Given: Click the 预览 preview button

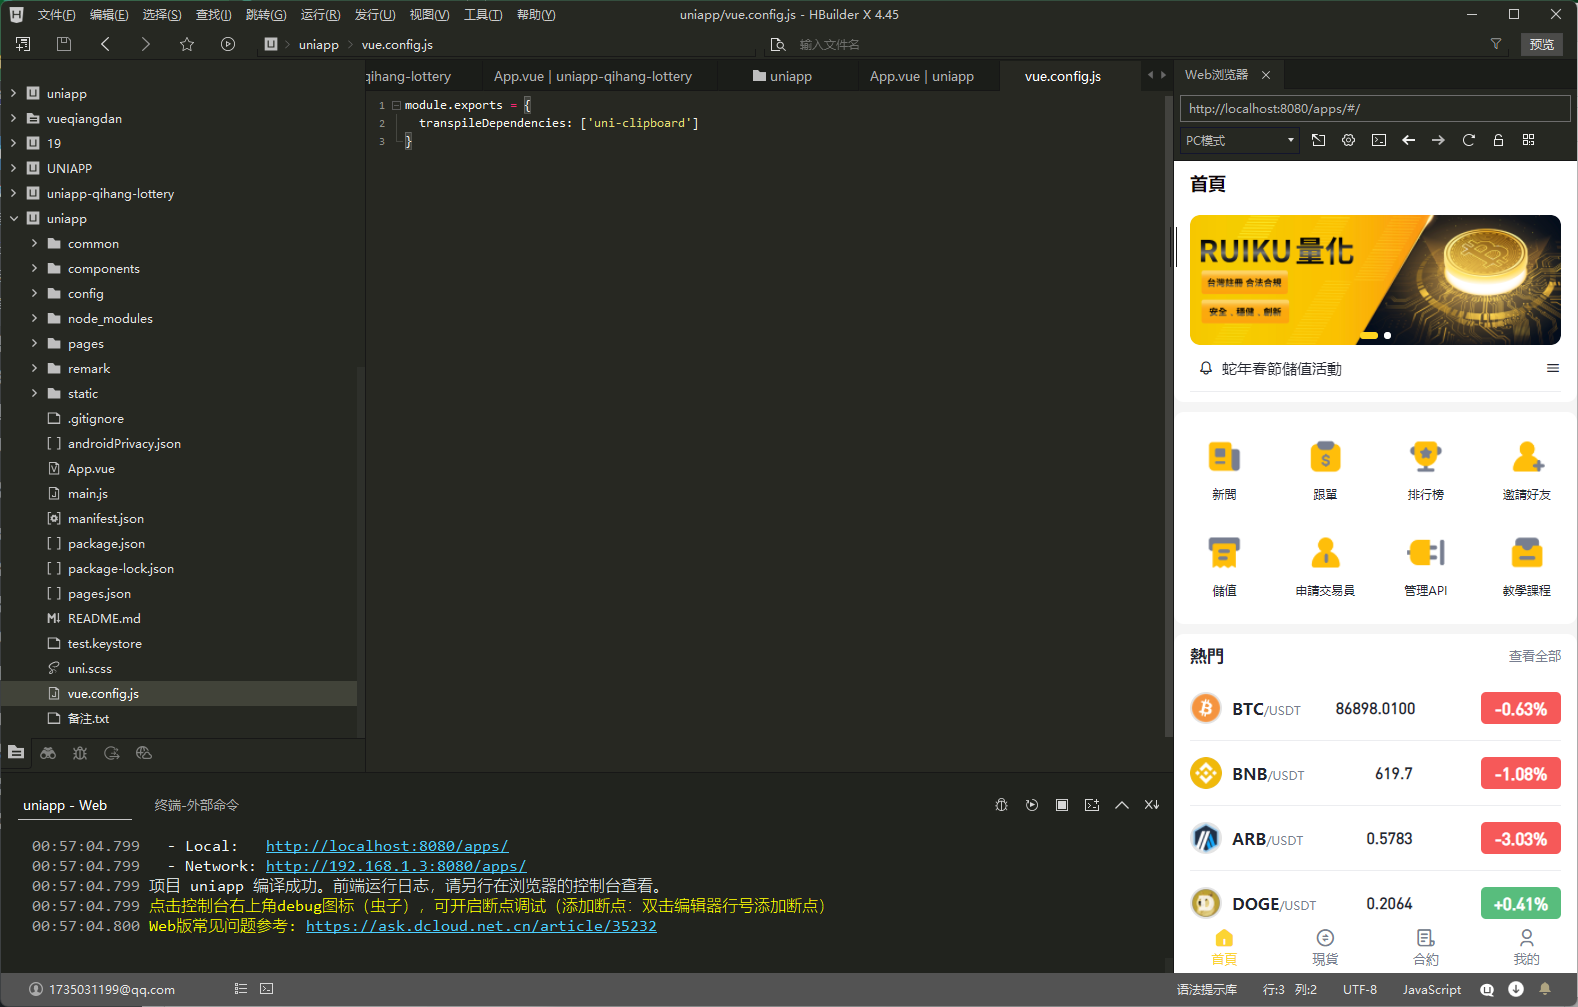Looking at the screenshot, I should click(1542, 44).
